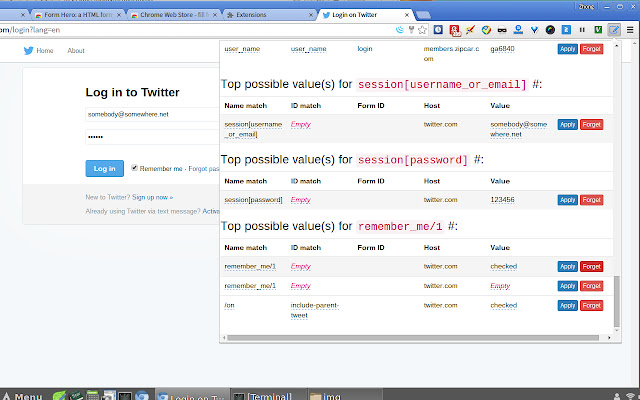Click the popup scroll-up arrow
The image size is (640, 400).
pos(616,45)
